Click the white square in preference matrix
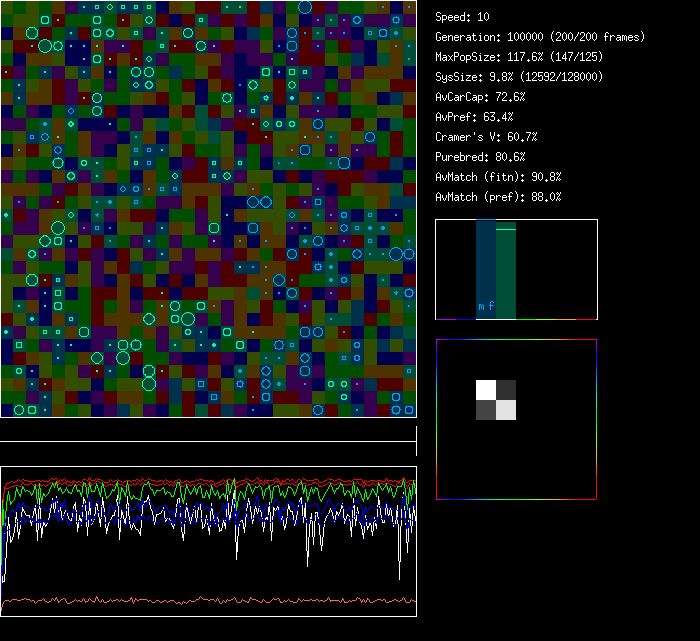This screenshot has height=641, width=700. coord(486,390)
